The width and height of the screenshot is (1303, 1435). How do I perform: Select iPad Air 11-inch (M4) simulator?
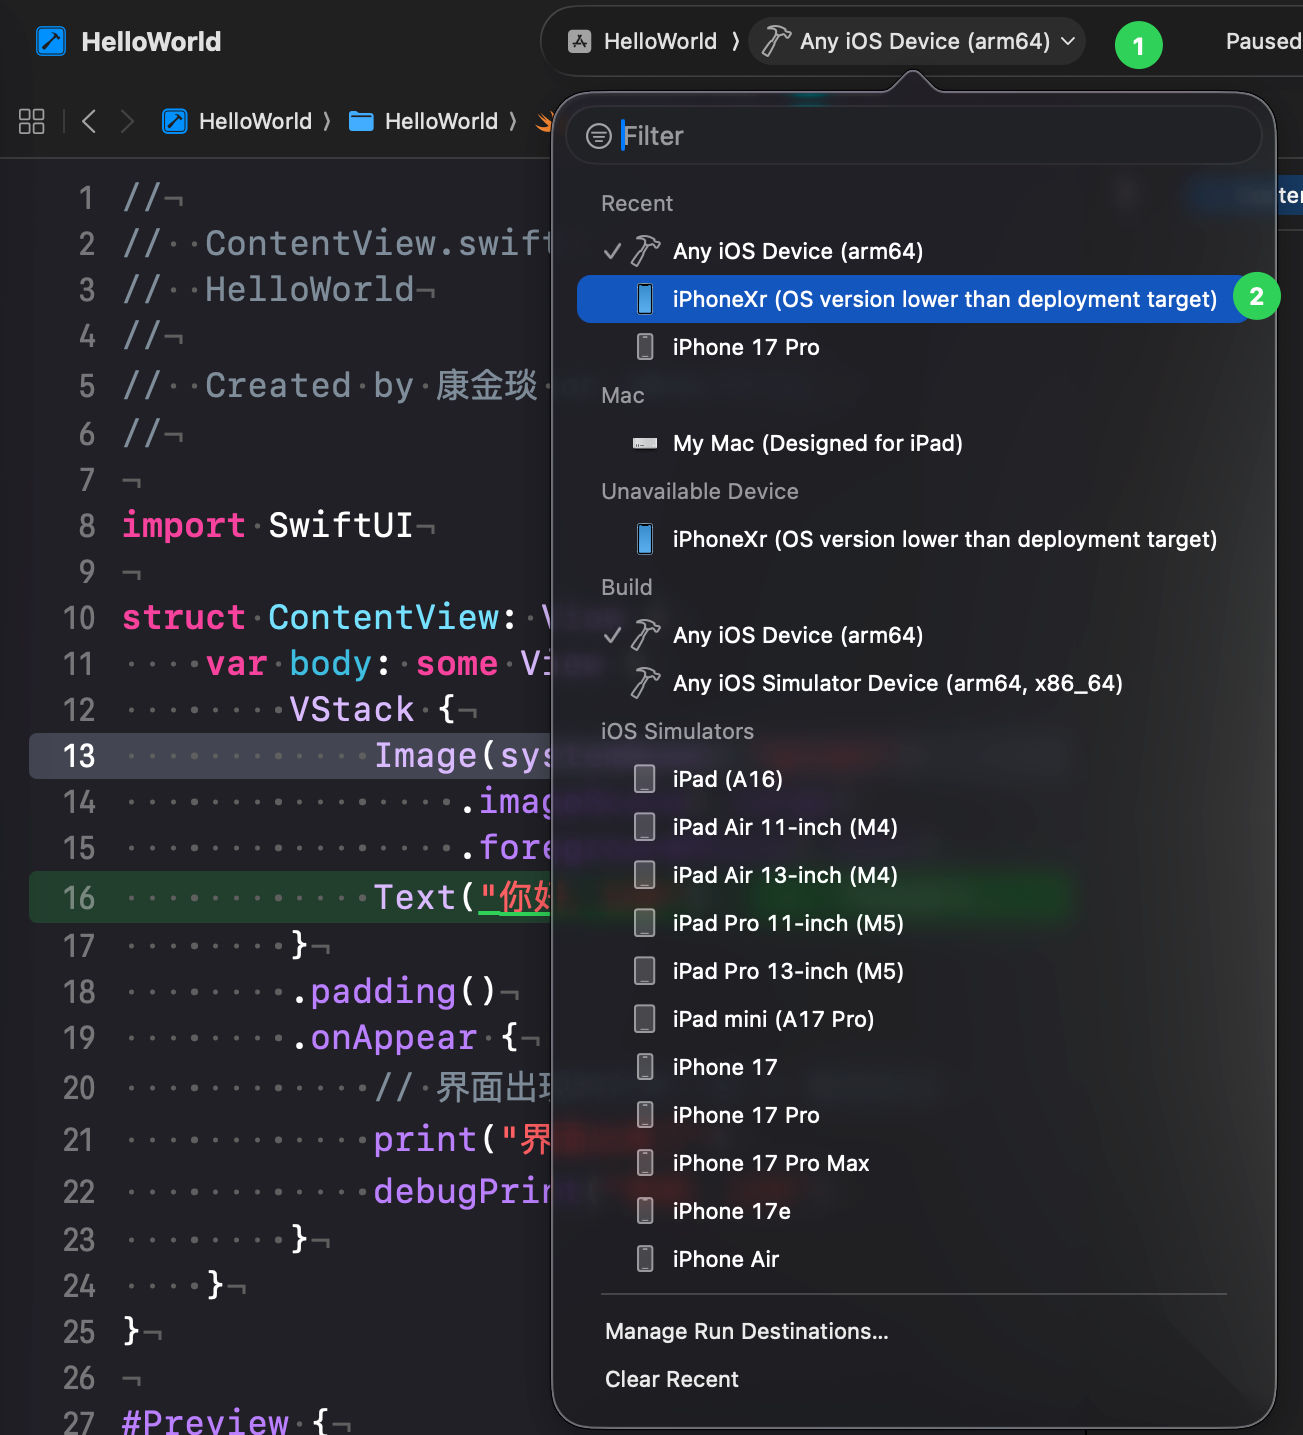tap(914, 827)
